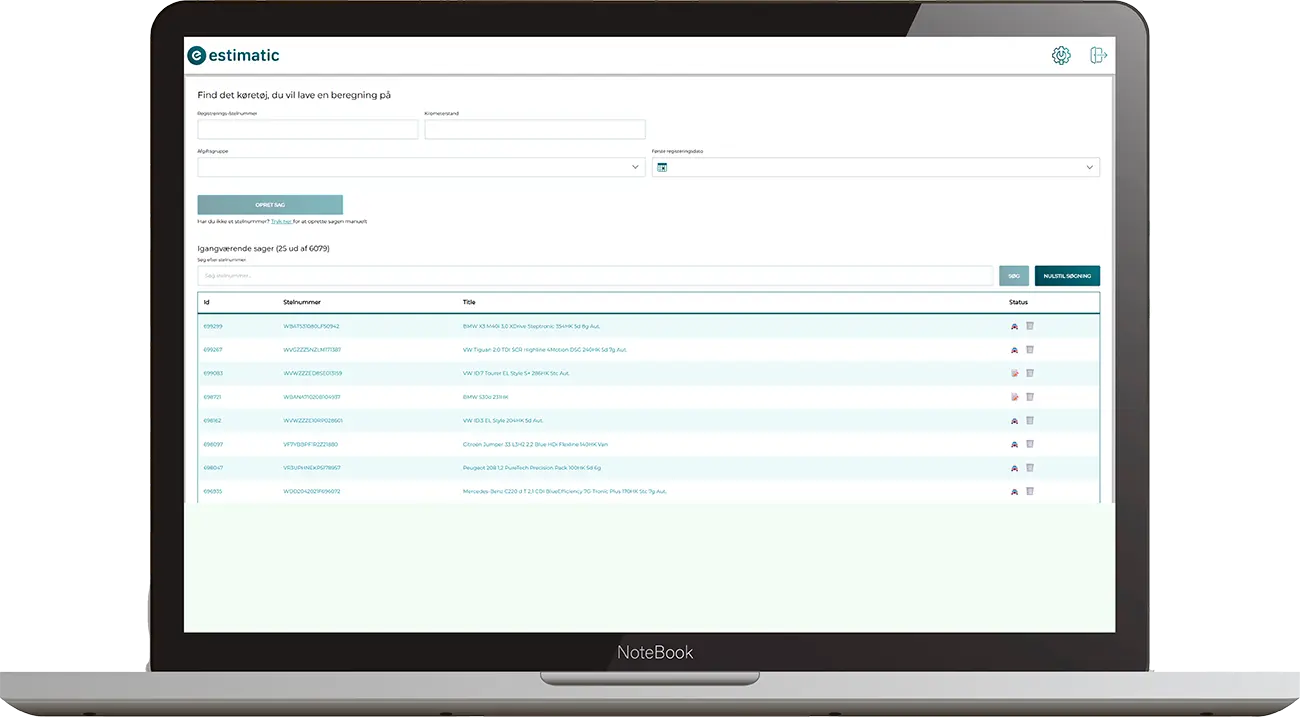Image resolution: width=1300 pixels, height=717 pixels.
Task: Open case with chassis number WBAT531080LF50942
Action: pos(311,326)
